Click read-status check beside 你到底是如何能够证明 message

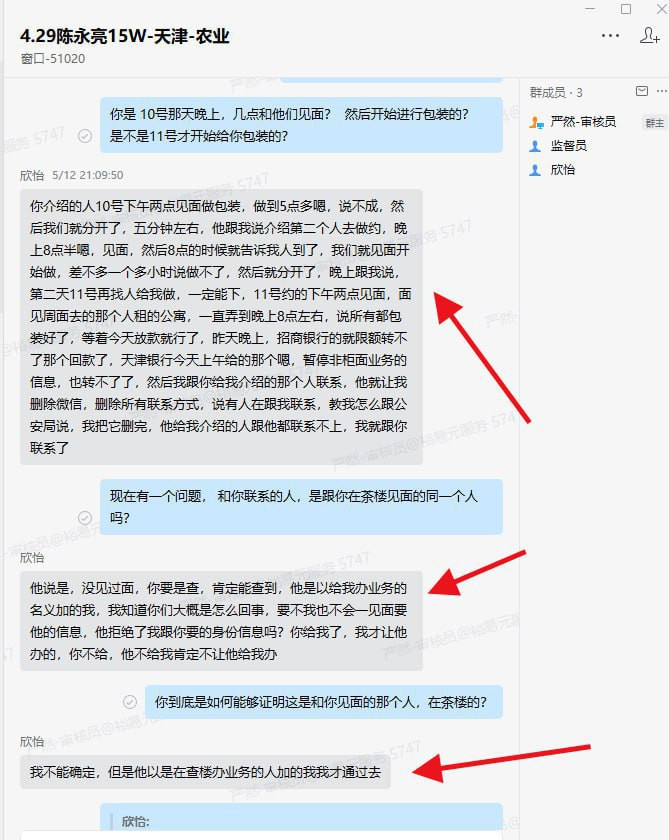click(130, 701)
